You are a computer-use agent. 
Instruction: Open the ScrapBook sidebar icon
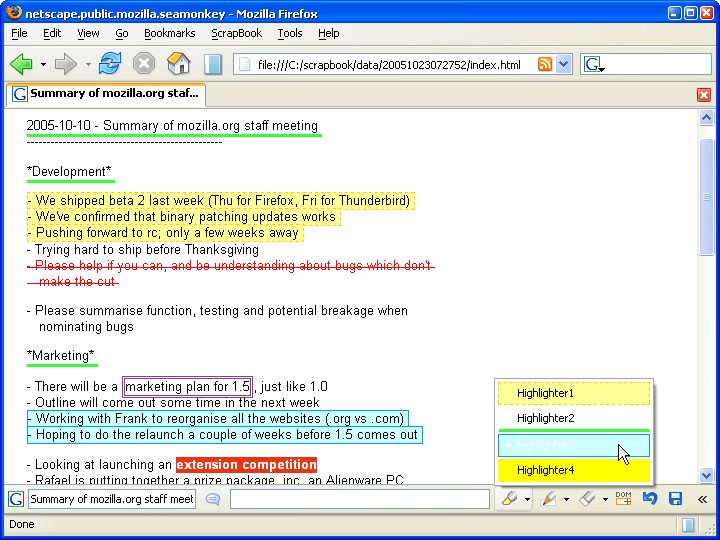[212, 65]
